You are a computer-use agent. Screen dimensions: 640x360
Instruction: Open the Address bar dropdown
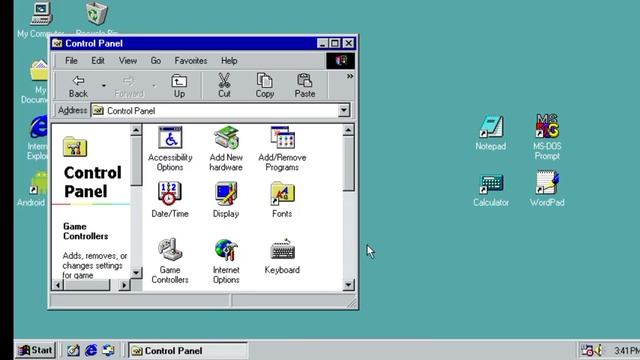point(344,110)
